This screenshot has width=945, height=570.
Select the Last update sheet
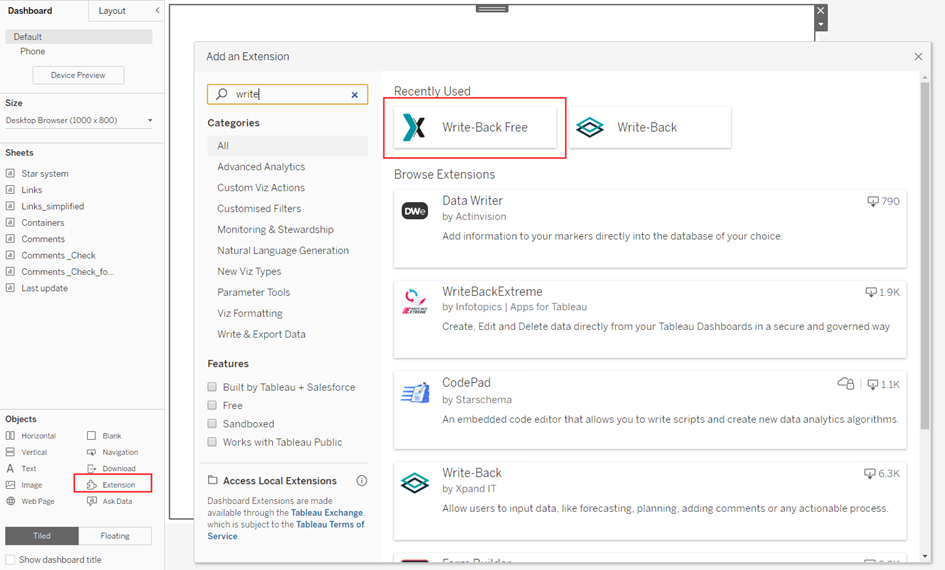point(45,288)
